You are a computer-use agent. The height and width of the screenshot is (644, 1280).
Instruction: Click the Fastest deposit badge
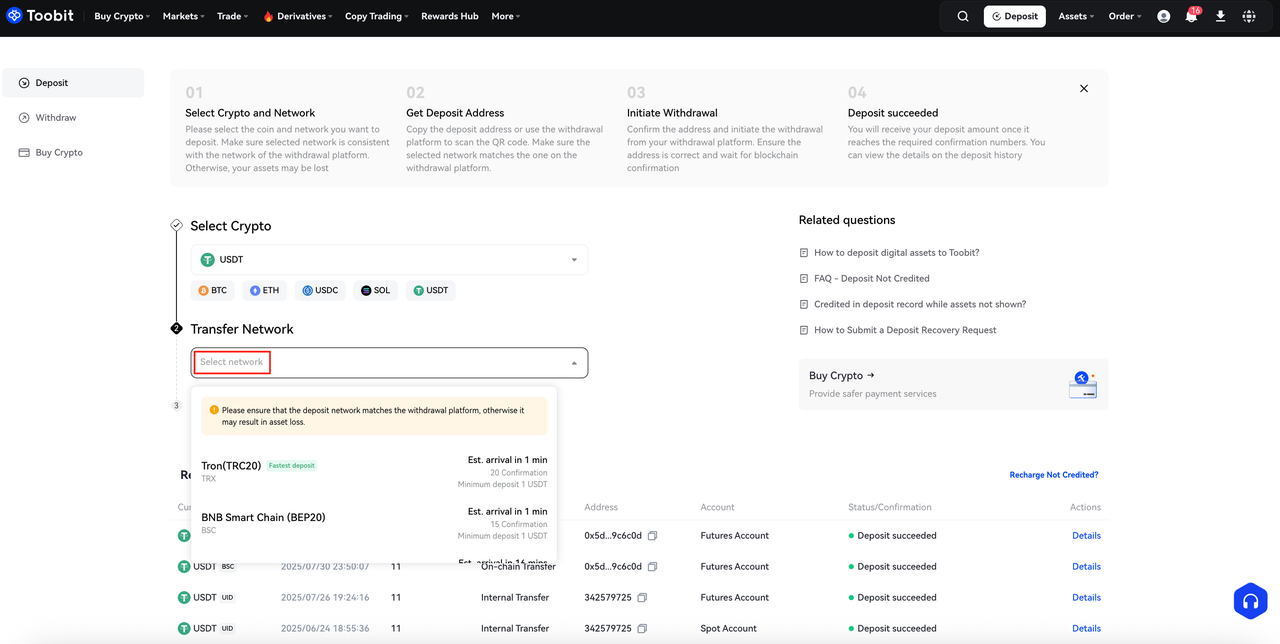pos(292,466)
